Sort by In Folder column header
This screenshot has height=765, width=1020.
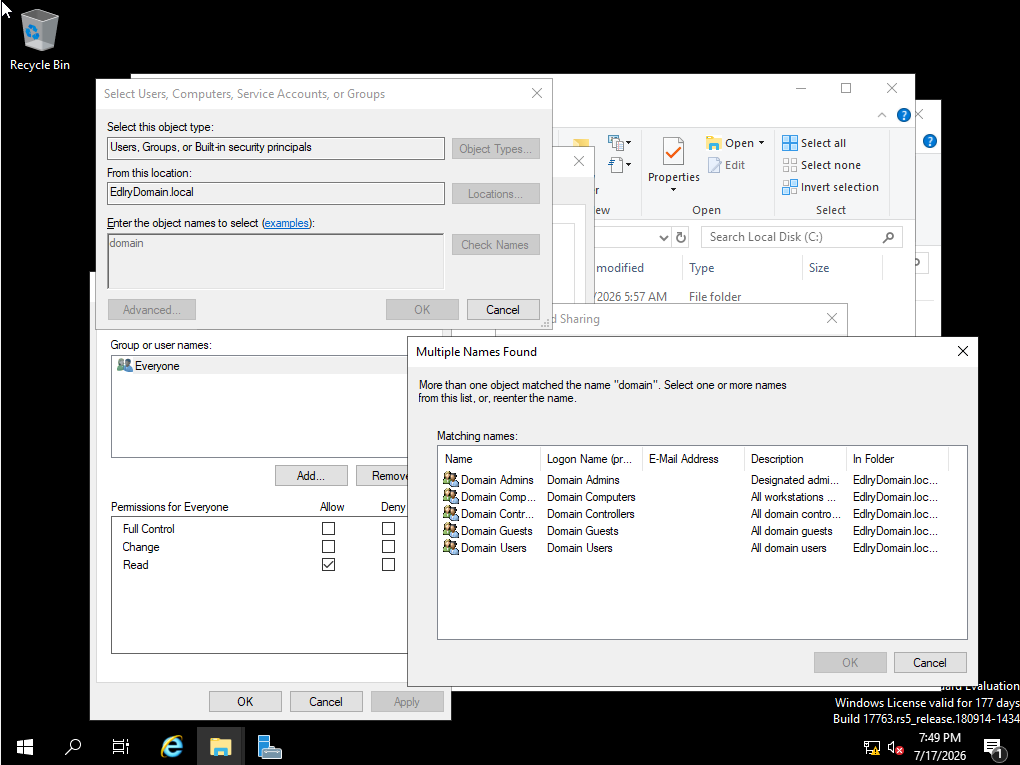click(897, 459)
